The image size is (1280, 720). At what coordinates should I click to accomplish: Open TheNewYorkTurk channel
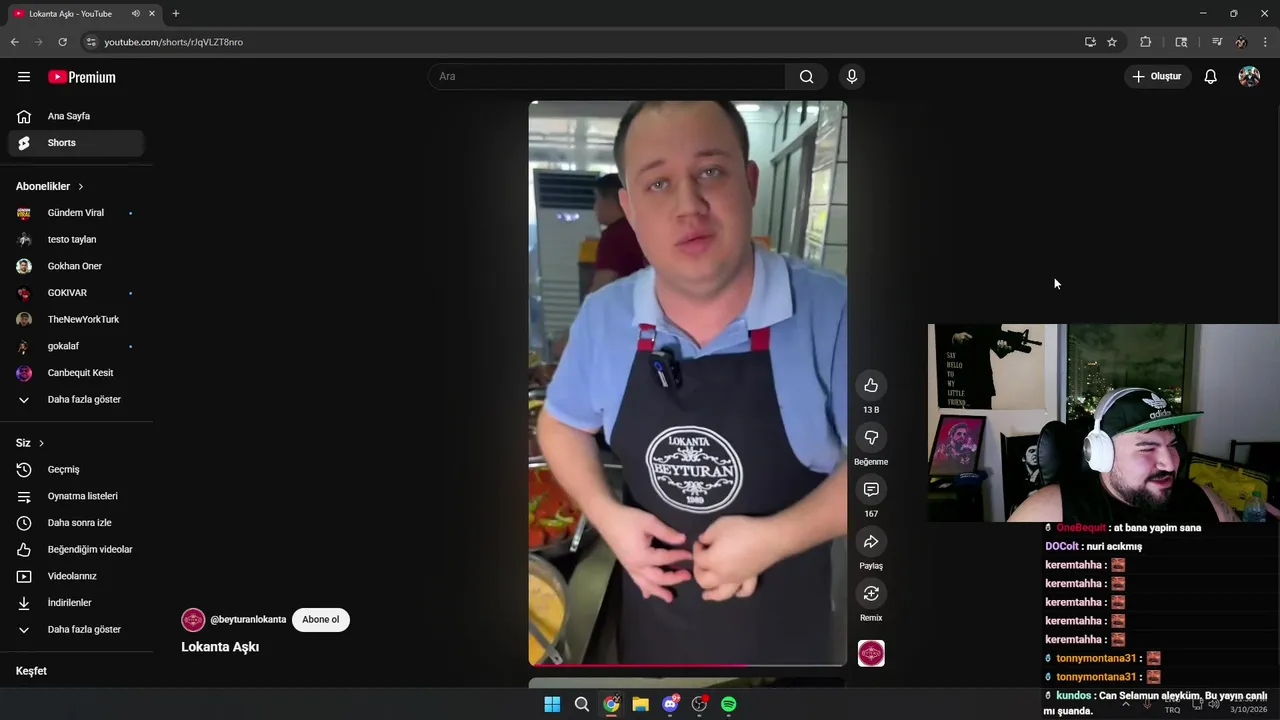click(76, 320)
